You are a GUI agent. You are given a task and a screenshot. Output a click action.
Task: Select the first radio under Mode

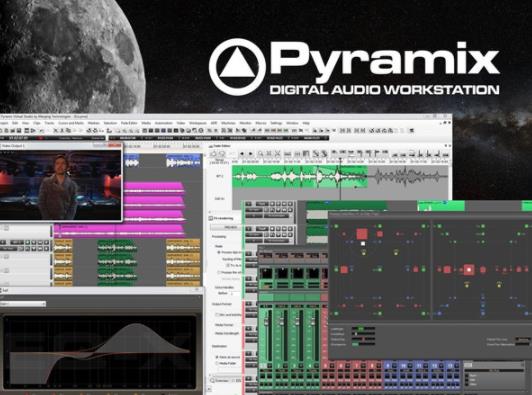tap(219, 252)
